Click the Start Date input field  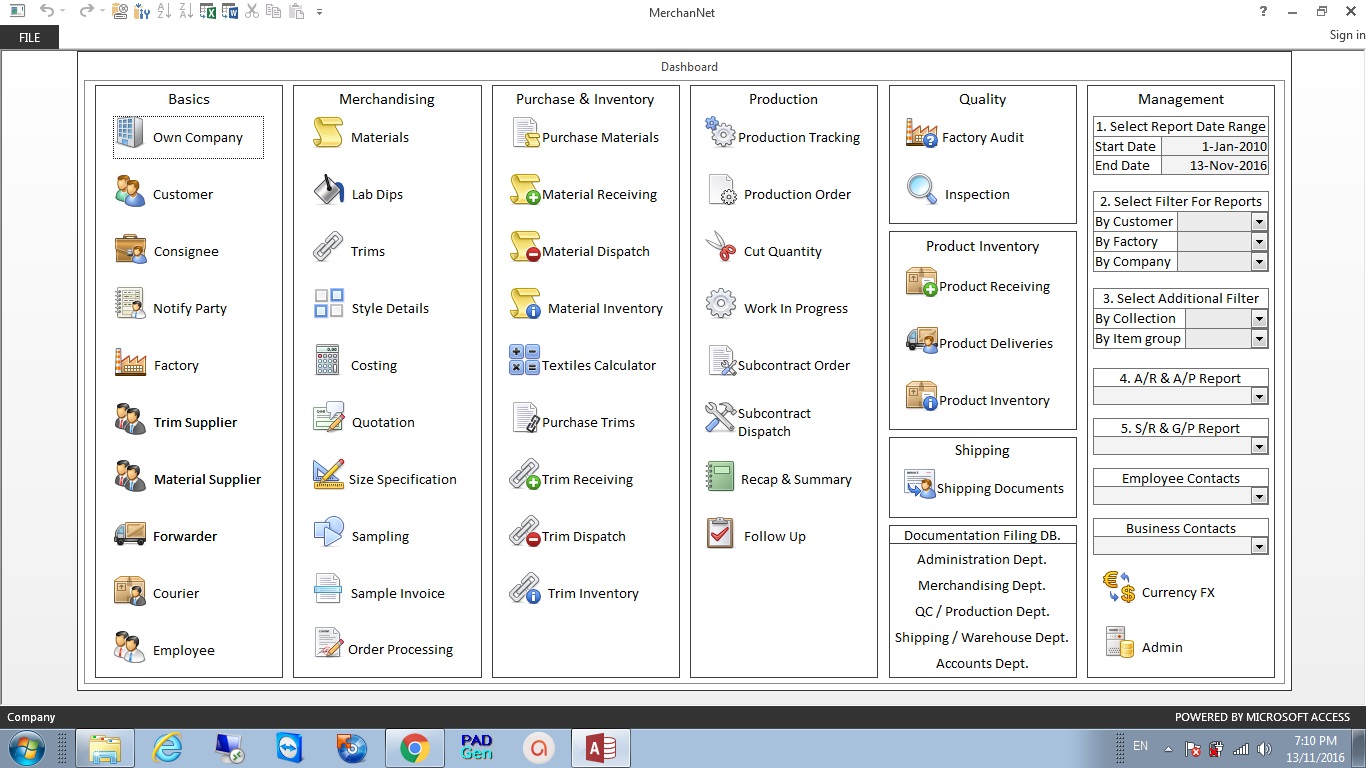click(x=1214, y=146)
